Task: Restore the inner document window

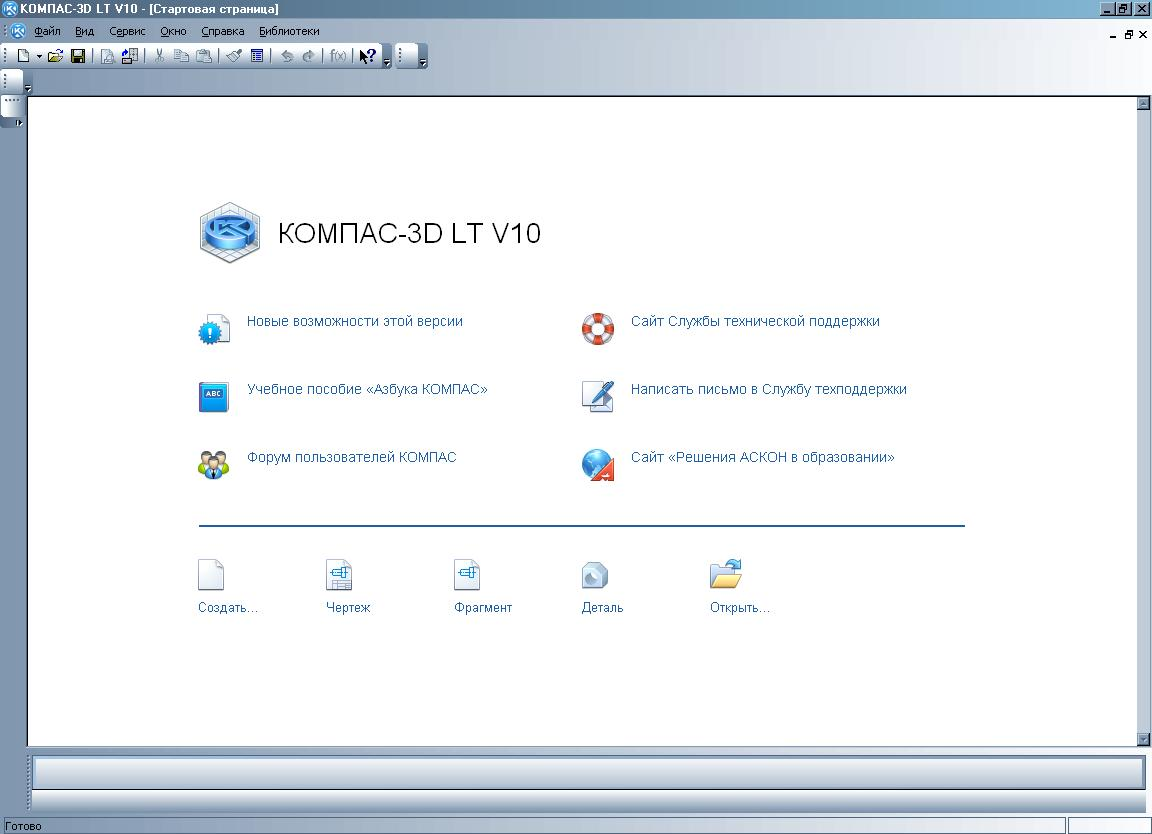Action: click(x=1128, y=35)
